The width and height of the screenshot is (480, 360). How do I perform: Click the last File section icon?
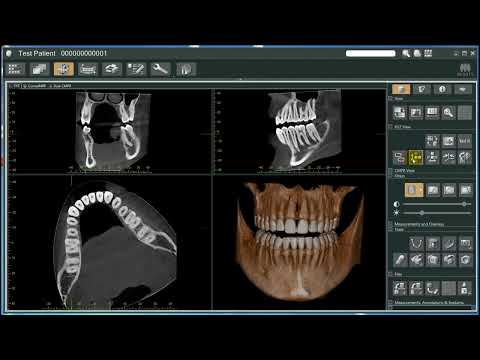465,288
